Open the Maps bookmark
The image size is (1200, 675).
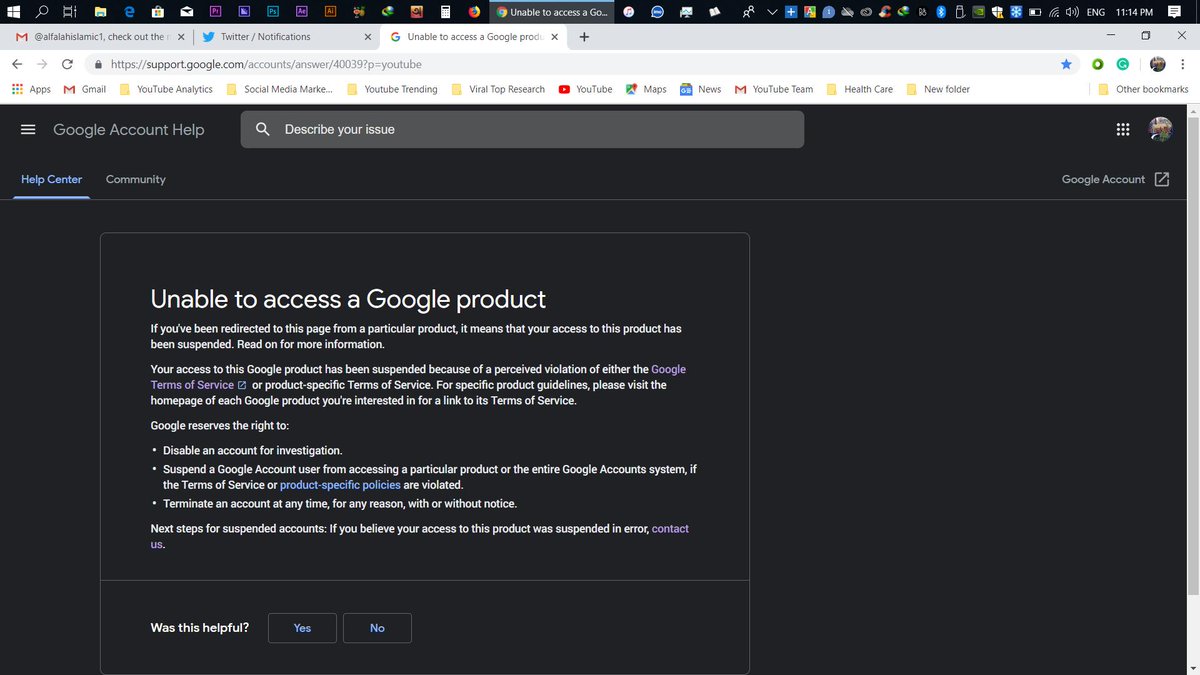click(x=646, y=89)
